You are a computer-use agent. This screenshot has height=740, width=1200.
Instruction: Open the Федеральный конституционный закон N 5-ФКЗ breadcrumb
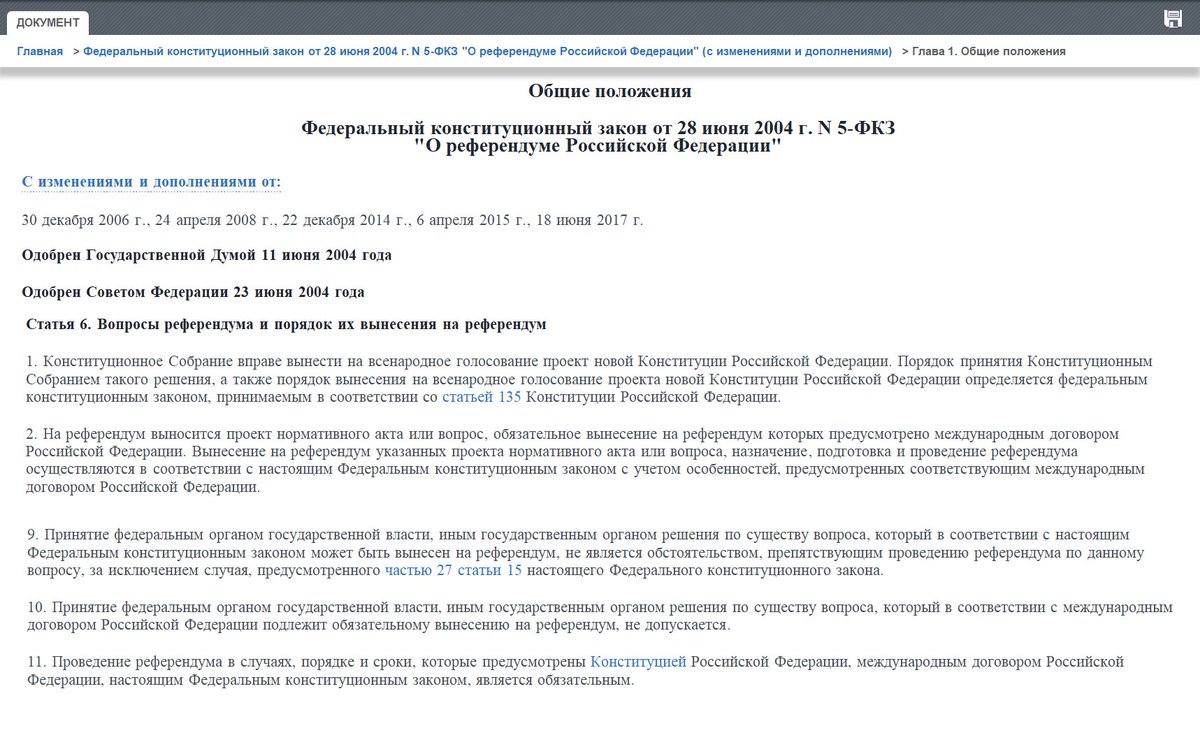pos(488,51)
